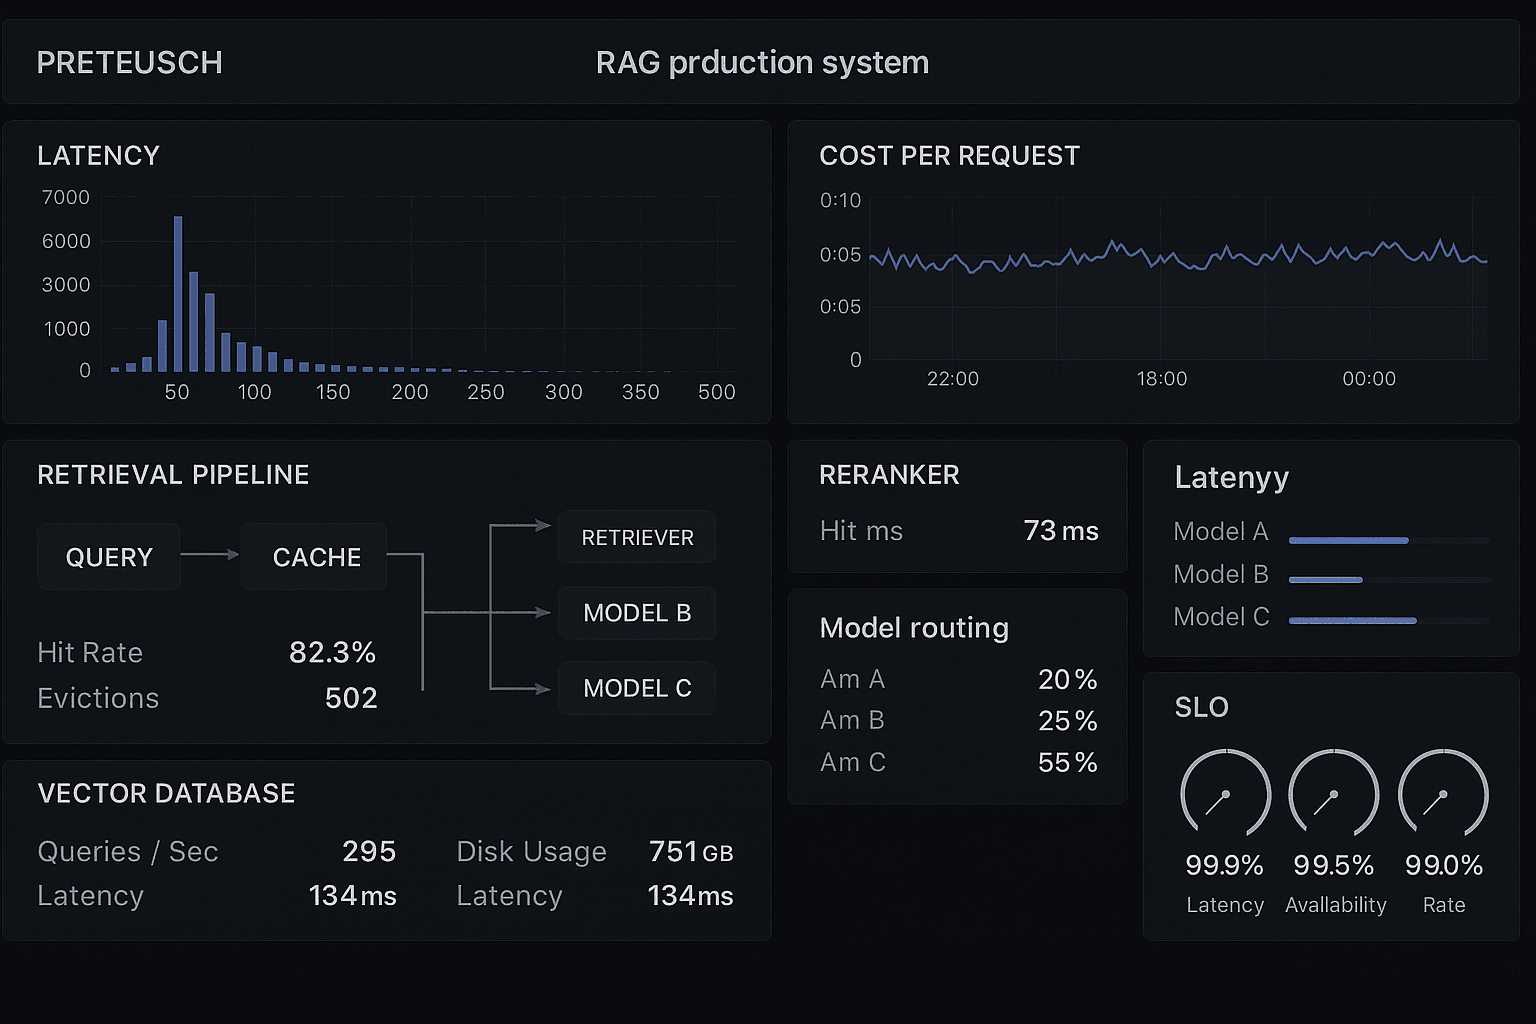The image size is (1536, 1024).
Task: Click the 'RAG prduction system' header title
Action: pos(762,62)
